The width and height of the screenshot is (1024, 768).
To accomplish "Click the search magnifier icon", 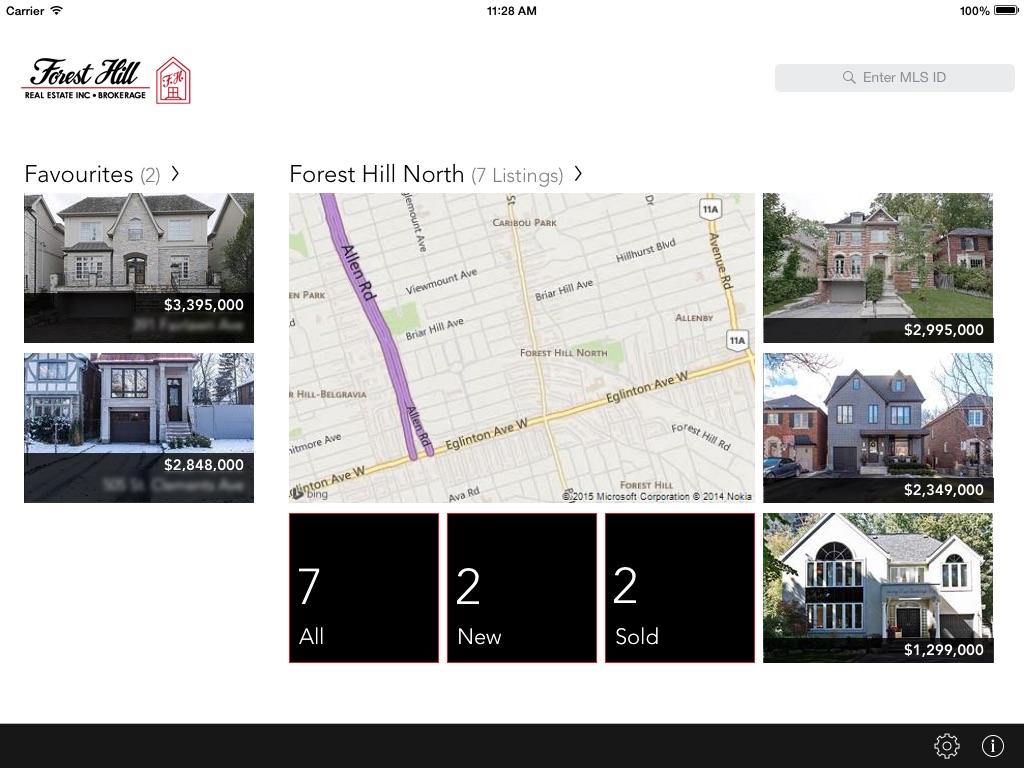I will click(x=848, y=78).
